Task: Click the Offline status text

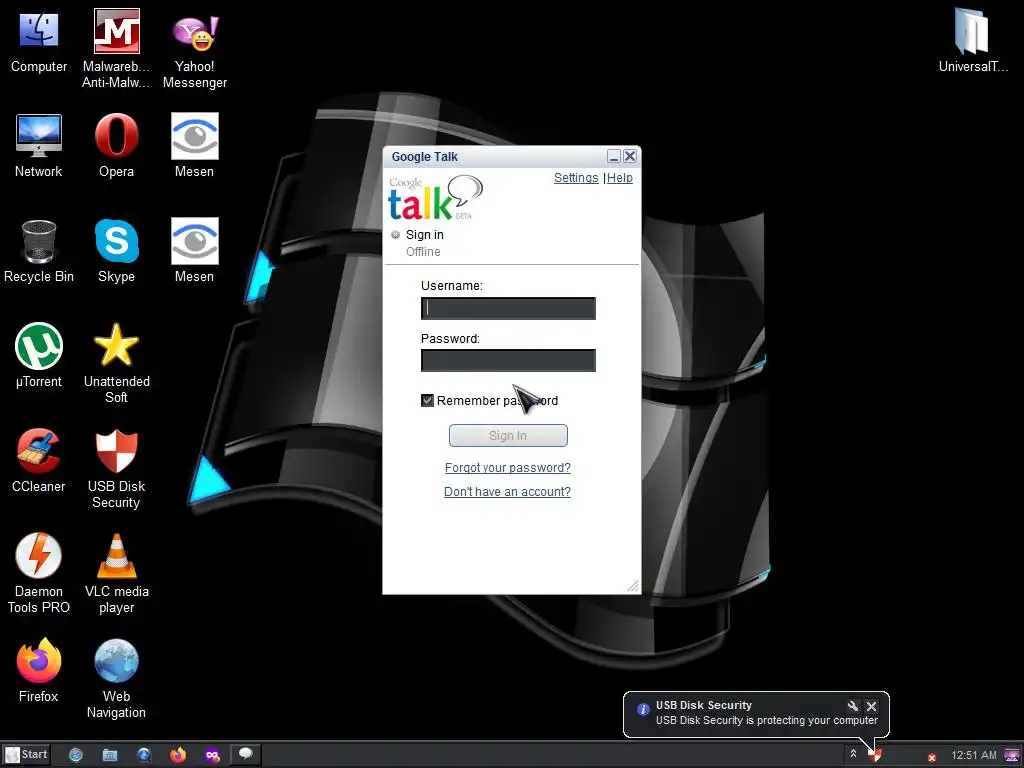Action: click(423, 252)
